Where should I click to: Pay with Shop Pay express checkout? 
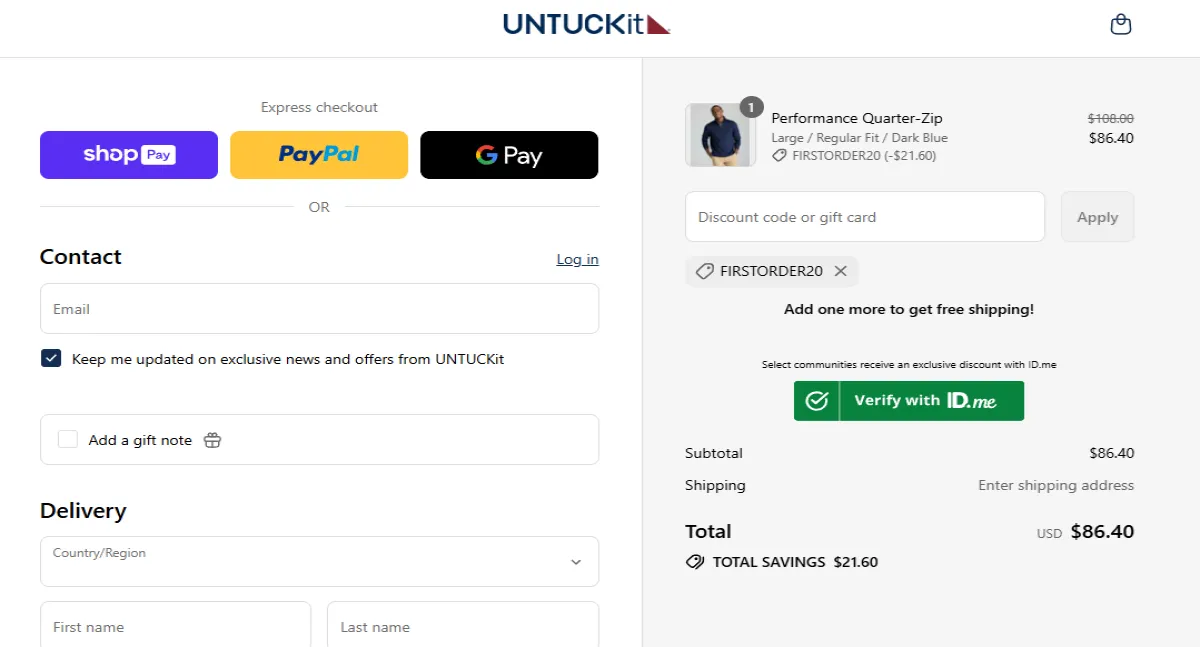pyautogui.click(x=129, y=155)
